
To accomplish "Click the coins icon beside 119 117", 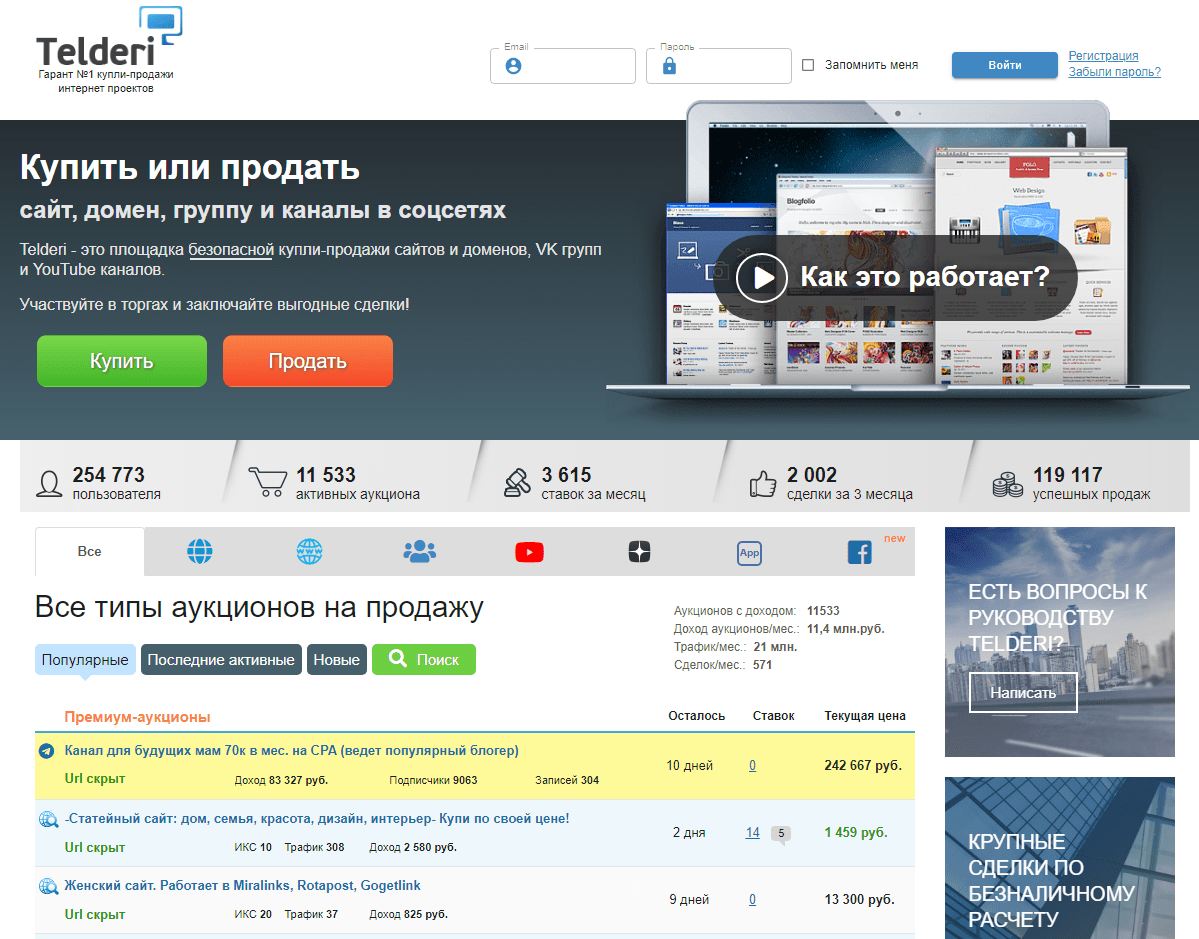I will [x=1008, y=484].
